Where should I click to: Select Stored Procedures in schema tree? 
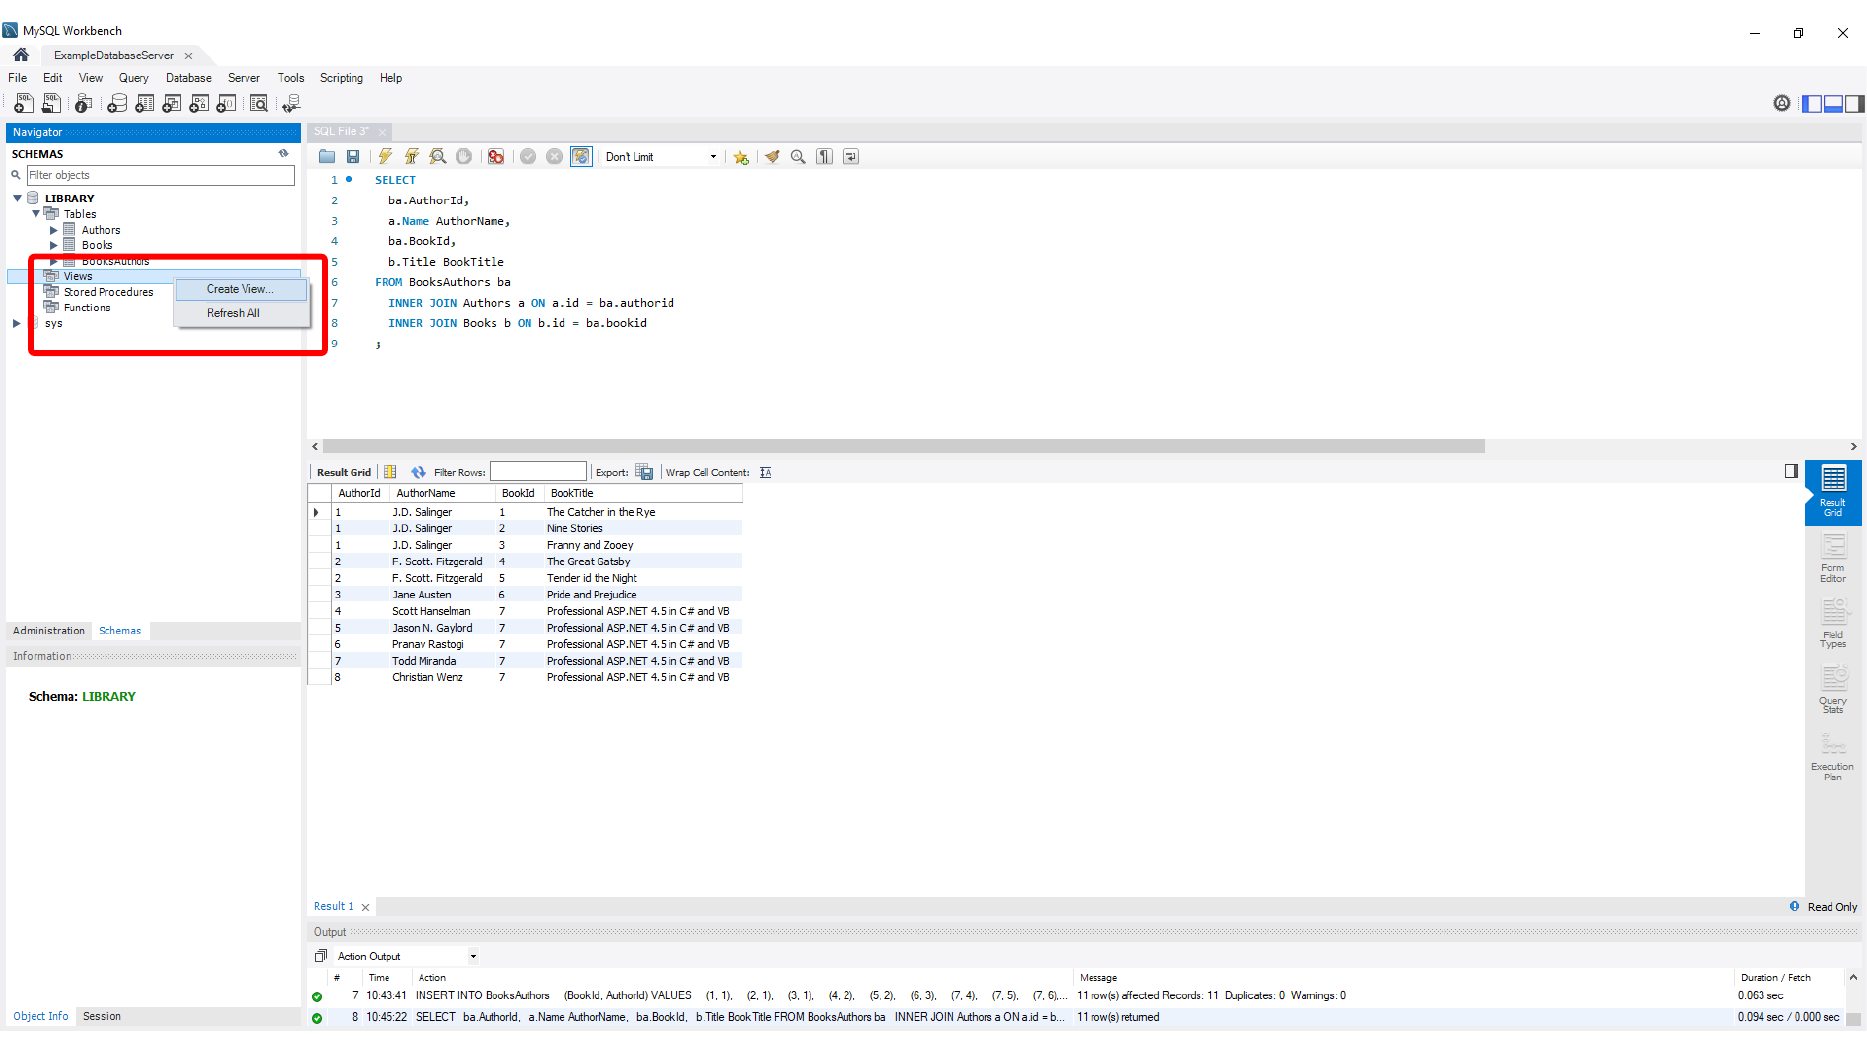pyautogui.click(x=108, y=292)
